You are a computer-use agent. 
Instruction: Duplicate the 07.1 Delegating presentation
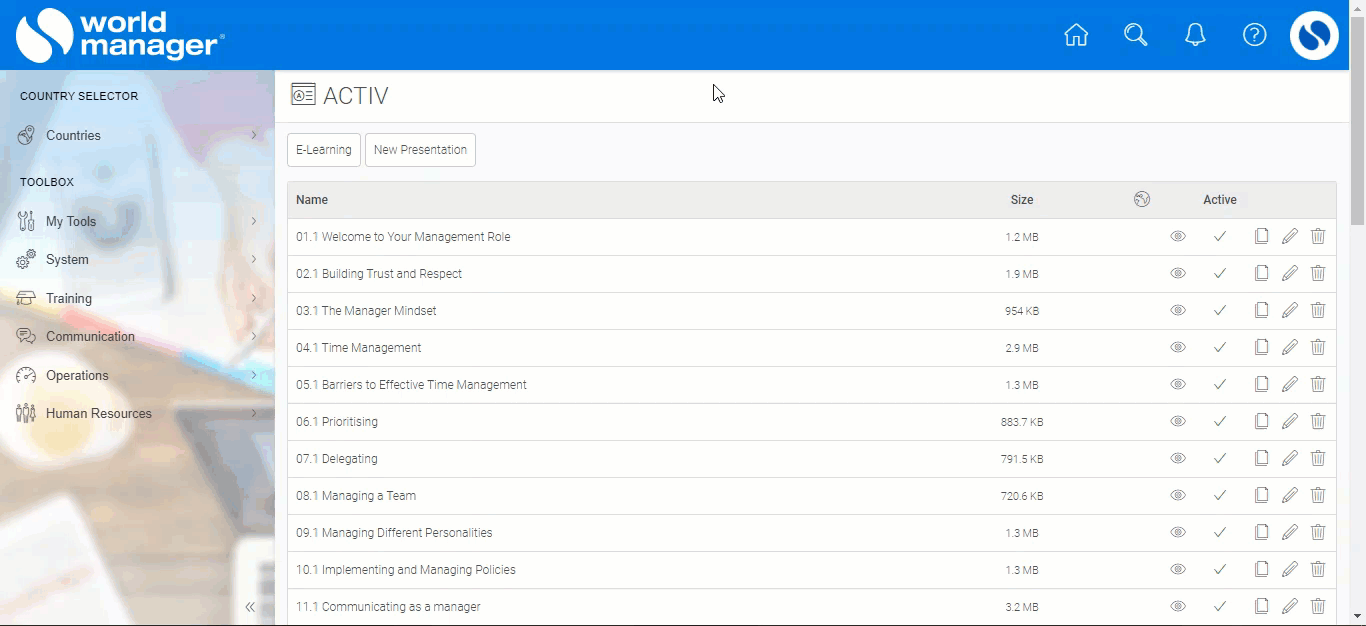(1262, 459)
